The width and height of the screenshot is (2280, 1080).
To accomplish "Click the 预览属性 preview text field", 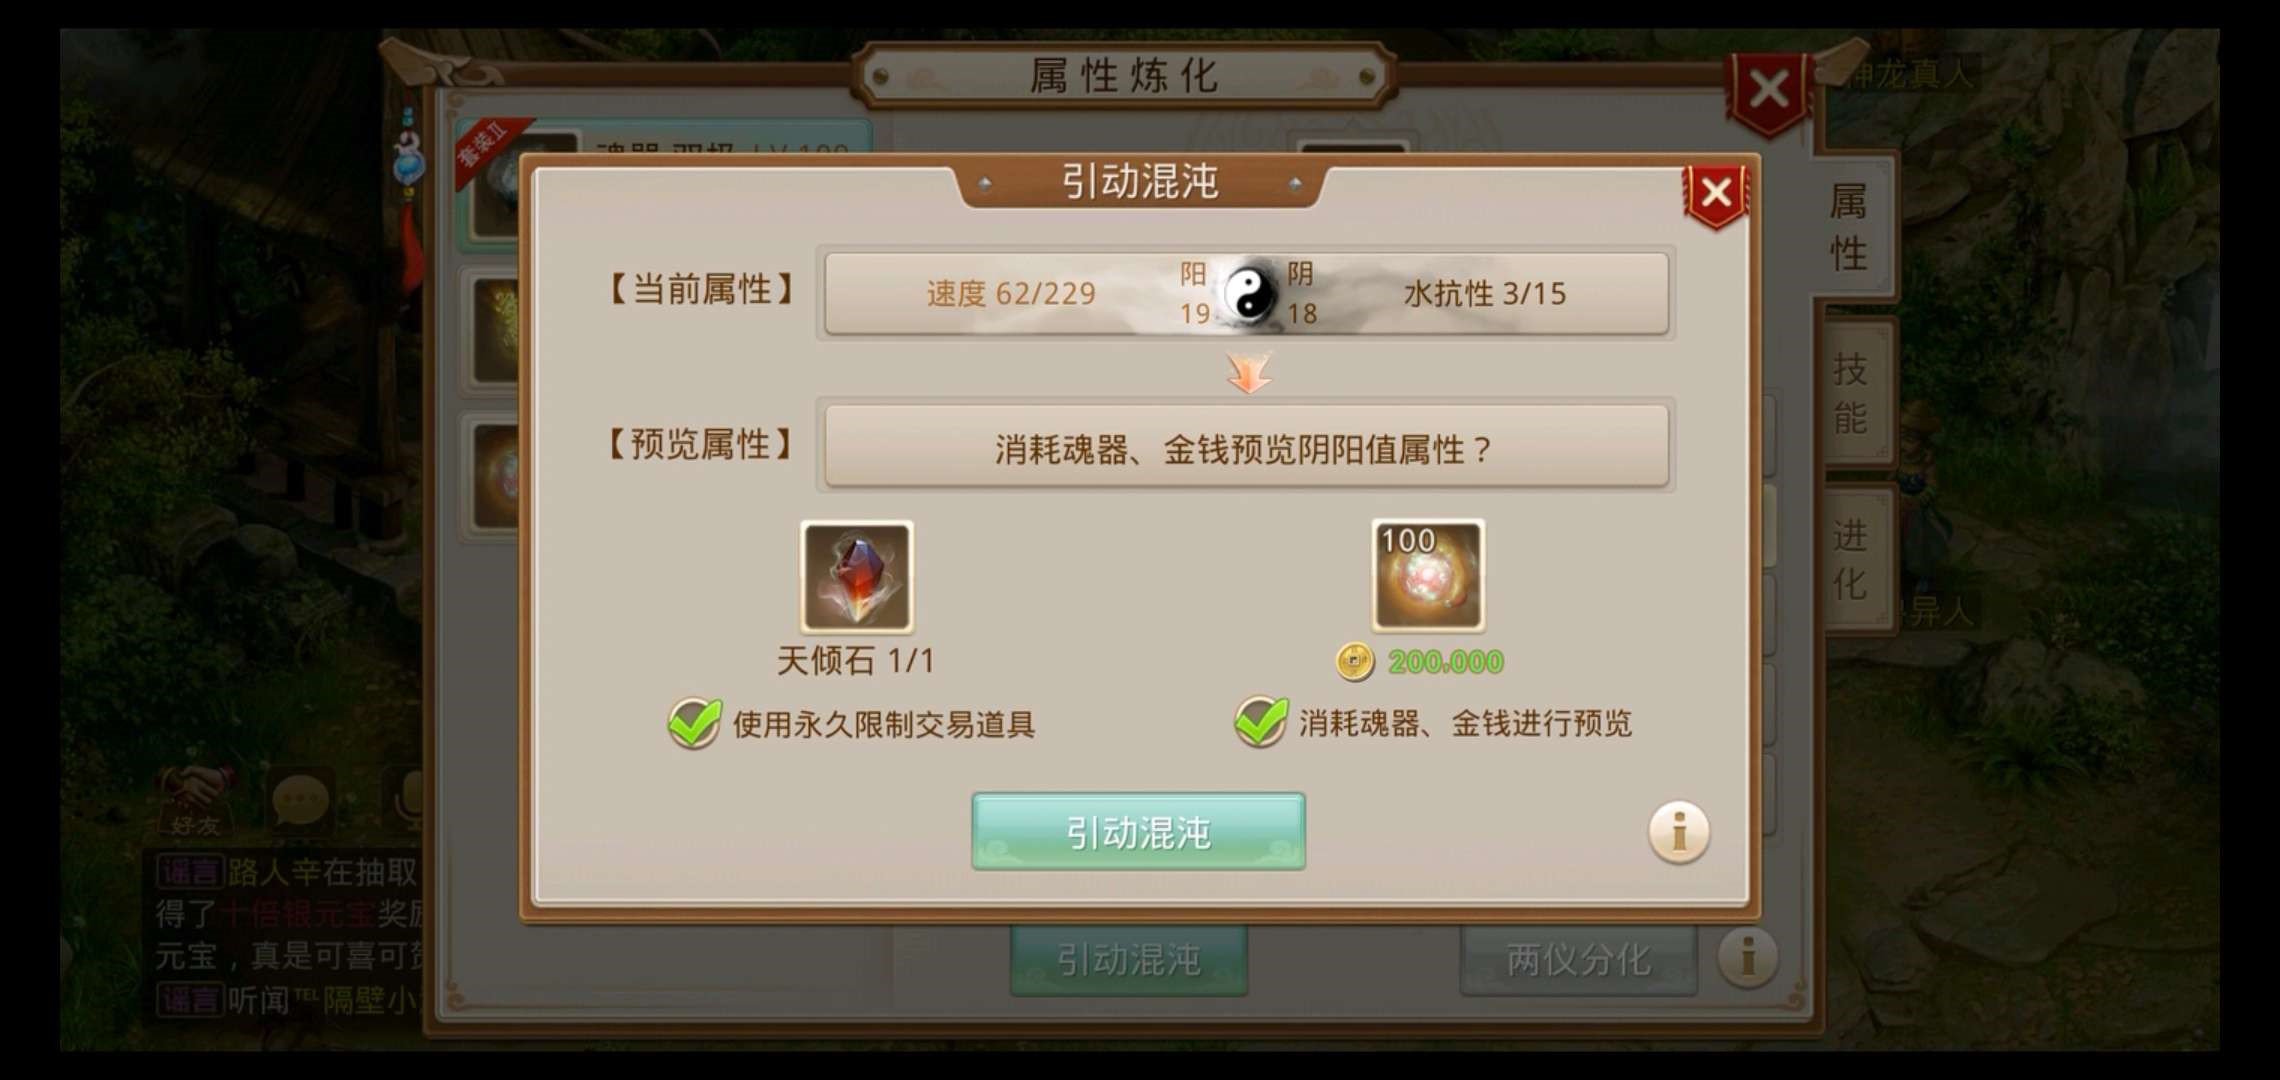I will 1246,447.
